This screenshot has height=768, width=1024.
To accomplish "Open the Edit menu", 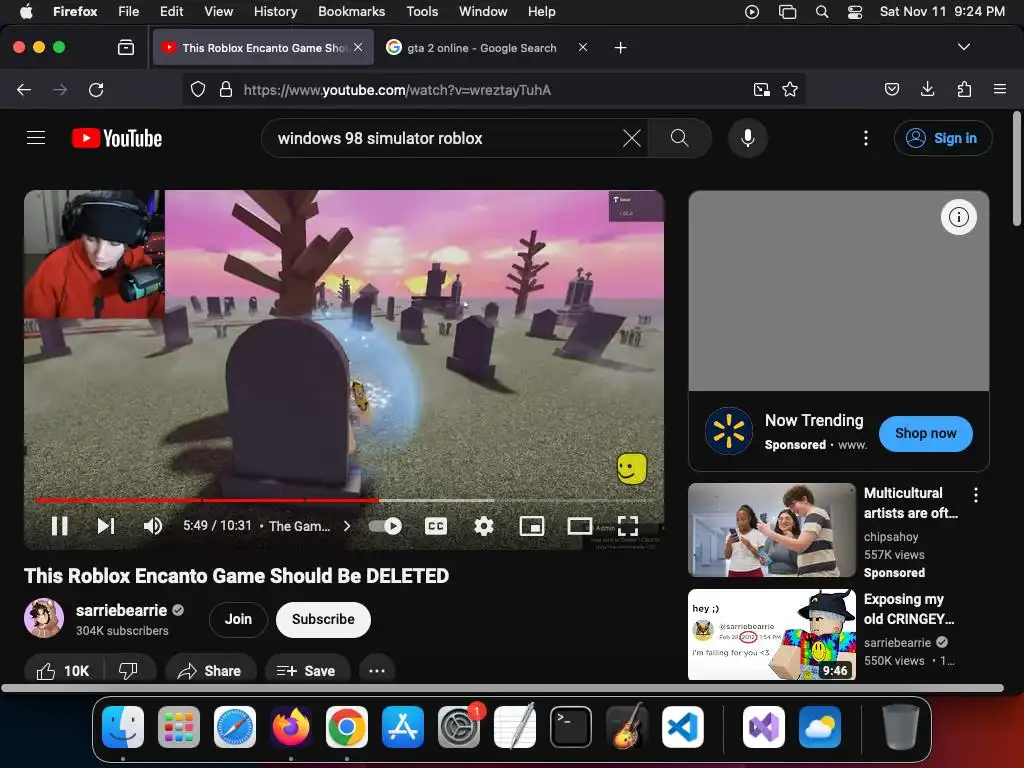I will (x=171, y=12).
